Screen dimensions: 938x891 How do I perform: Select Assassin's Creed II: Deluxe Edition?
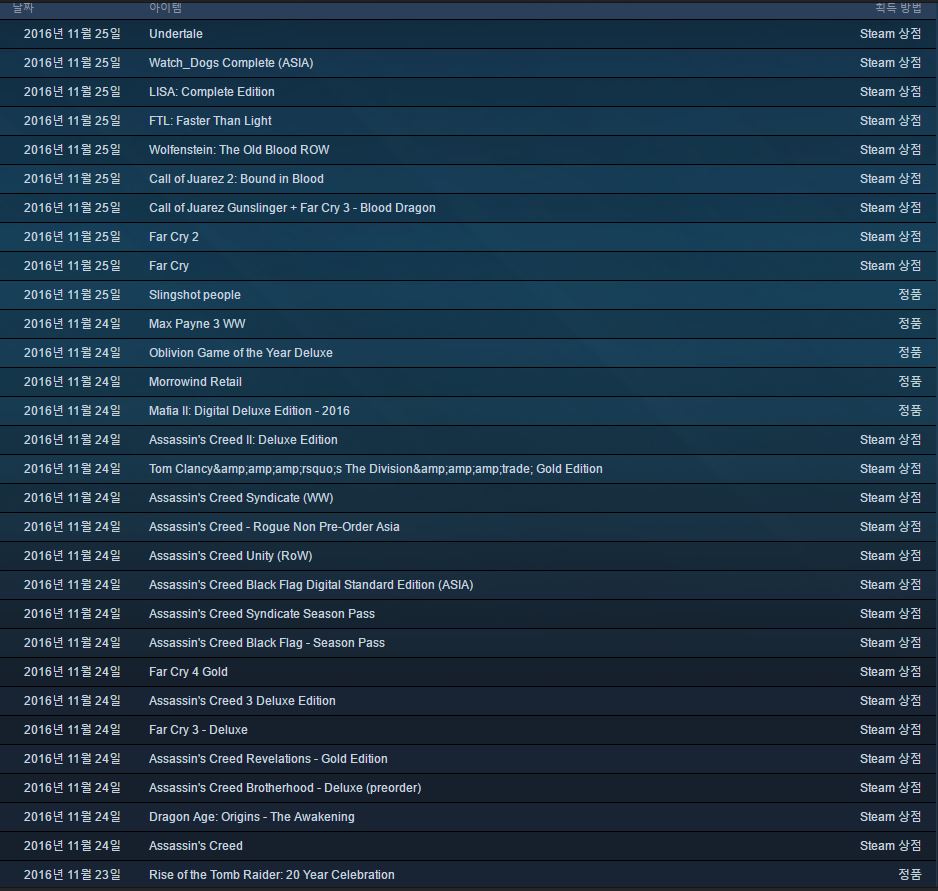coord(243,440)
